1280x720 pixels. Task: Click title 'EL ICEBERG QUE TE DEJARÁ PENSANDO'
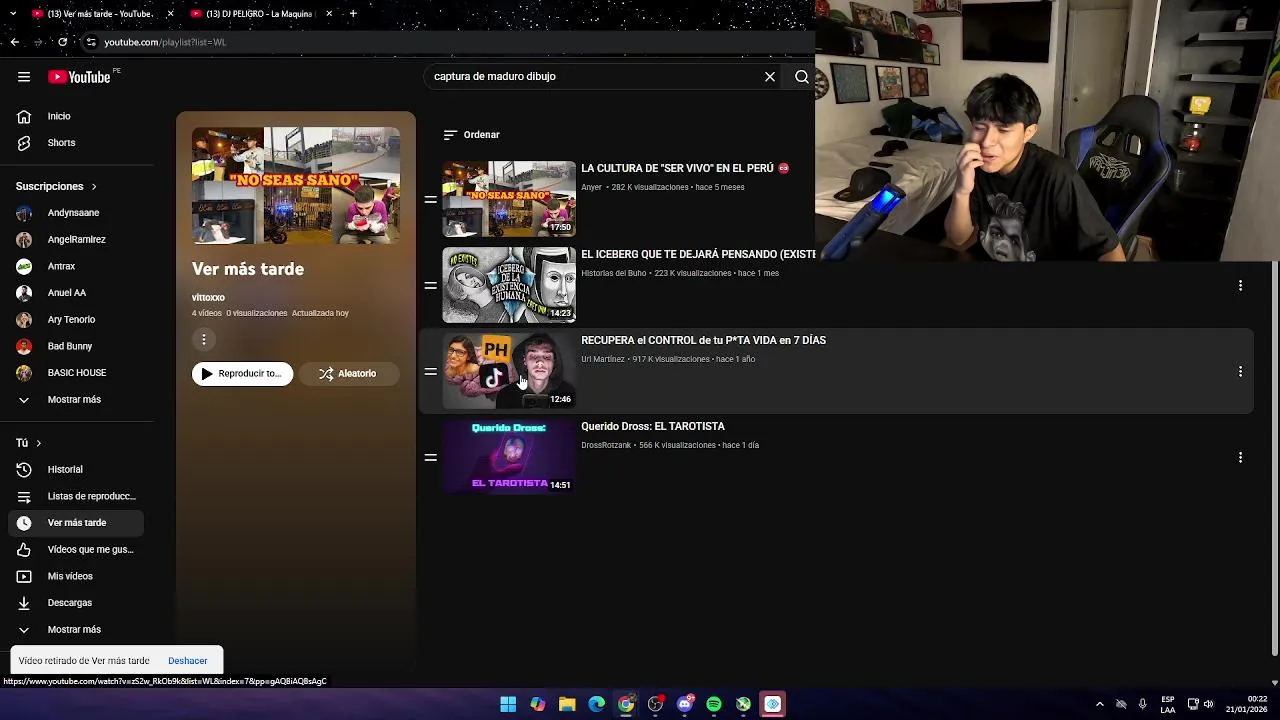pos(698,255)
